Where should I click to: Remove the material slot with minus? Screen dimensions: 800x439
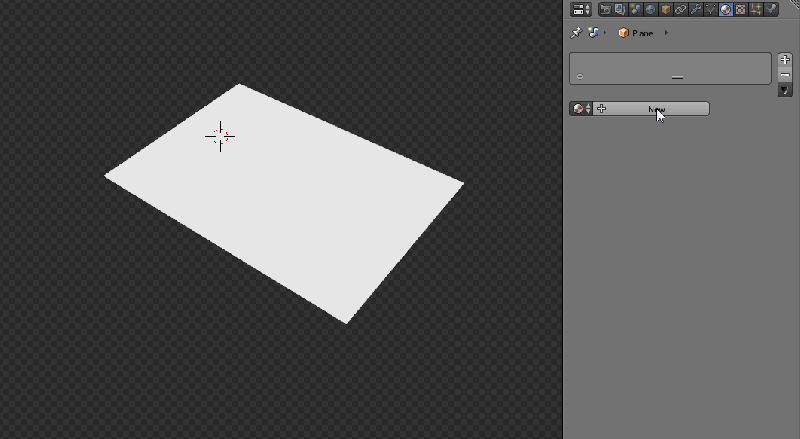tap(785, 75)
